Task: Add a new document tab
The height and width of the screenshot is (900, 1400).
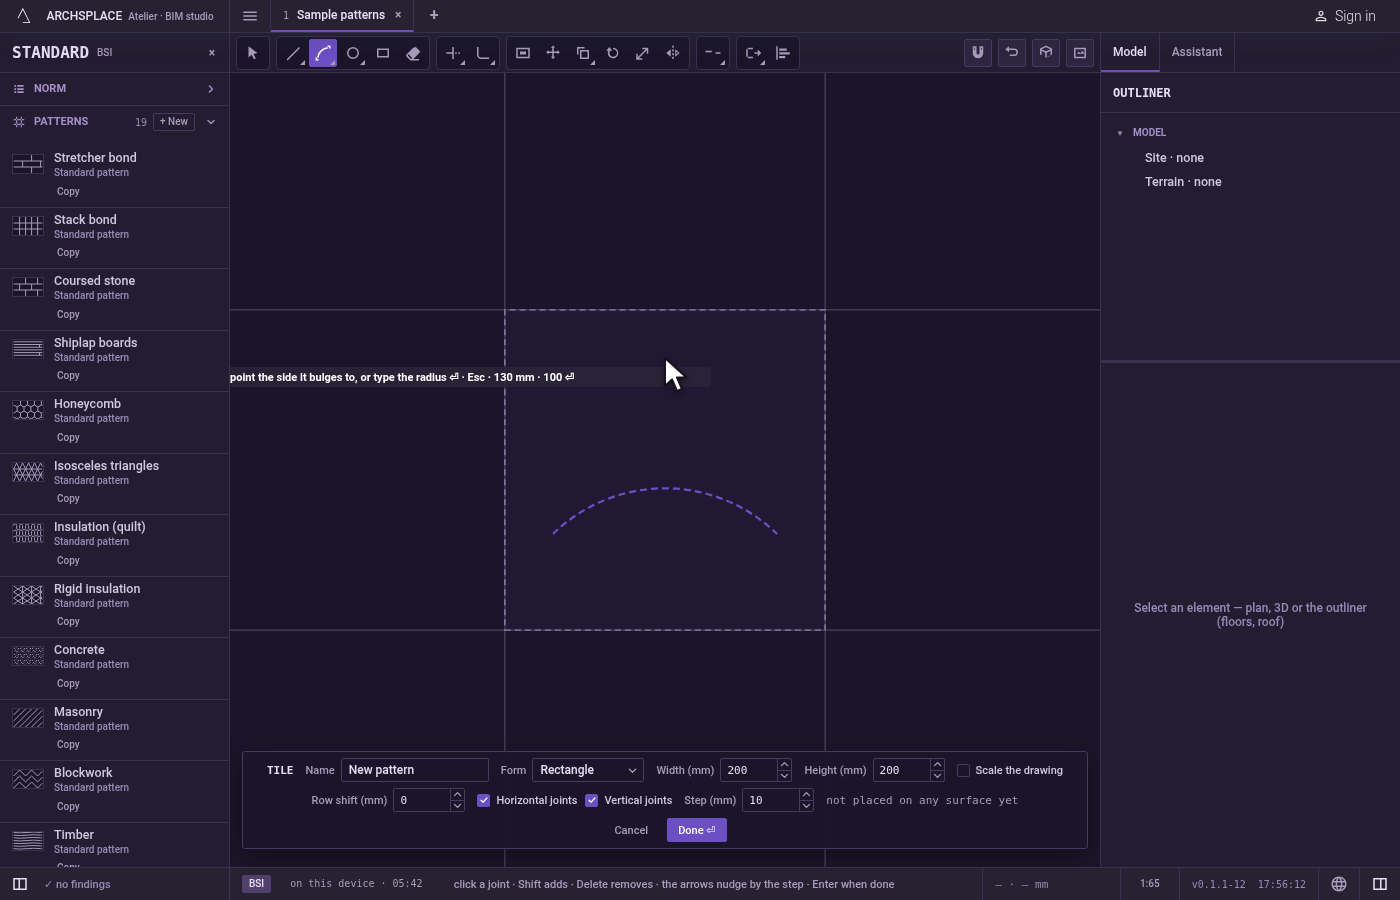Action: click(434, 15)
